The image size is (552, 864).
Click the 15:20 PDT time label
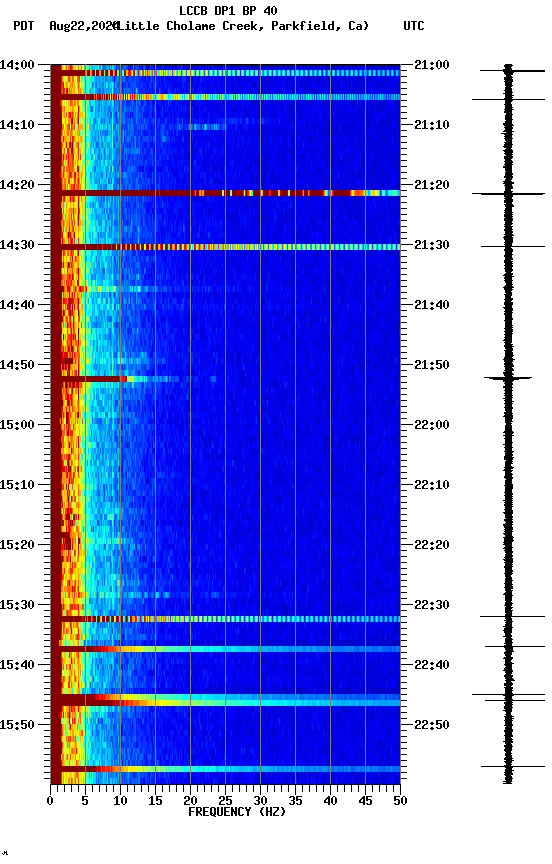point(17,545)
